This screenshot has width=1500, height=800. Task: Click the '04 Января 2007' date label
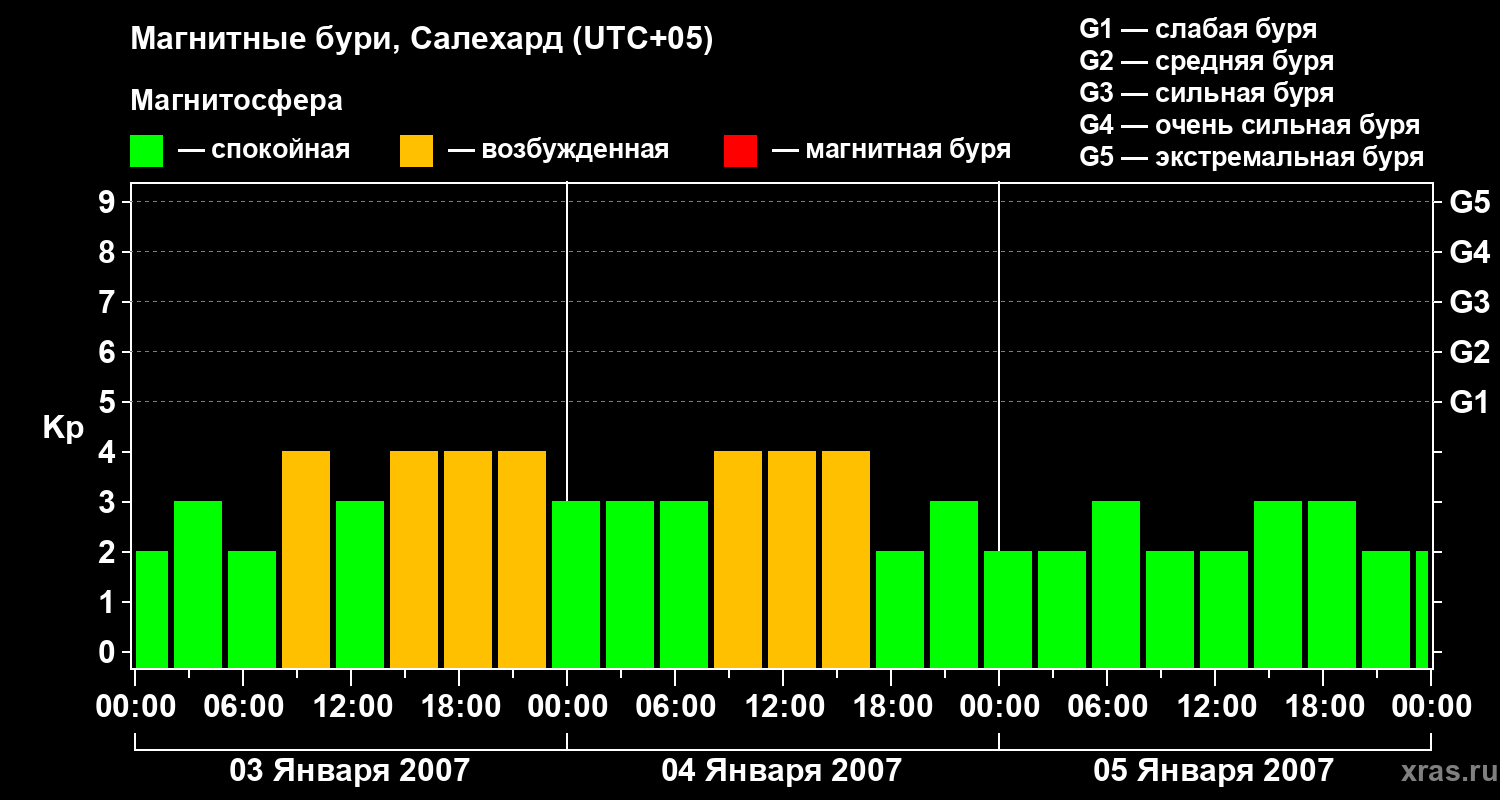point(782,771)
